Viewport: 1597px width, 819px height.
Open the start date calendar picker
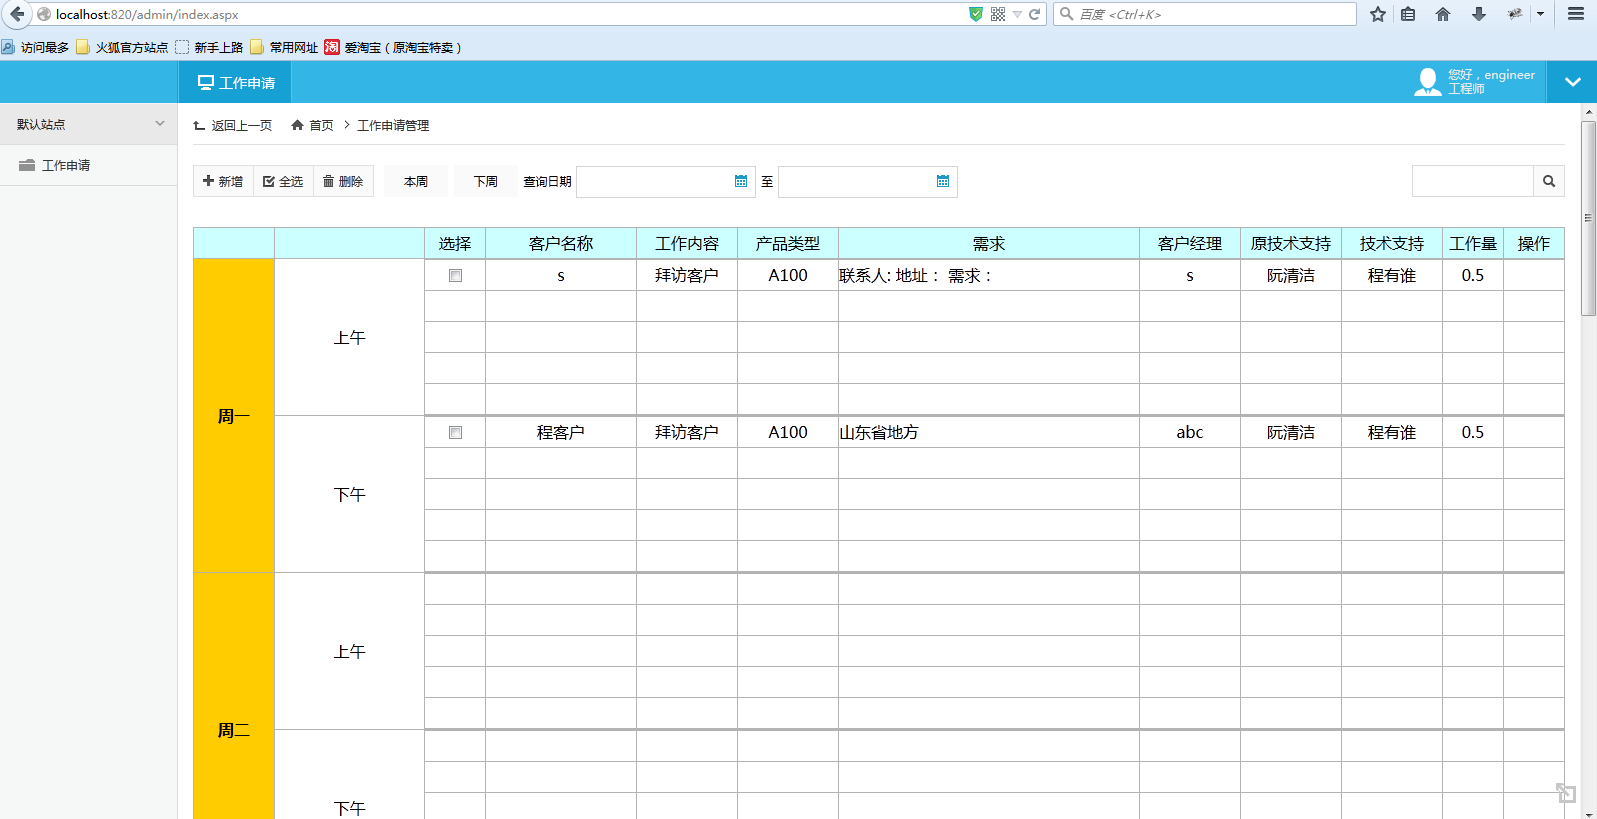tap(741, 181)
